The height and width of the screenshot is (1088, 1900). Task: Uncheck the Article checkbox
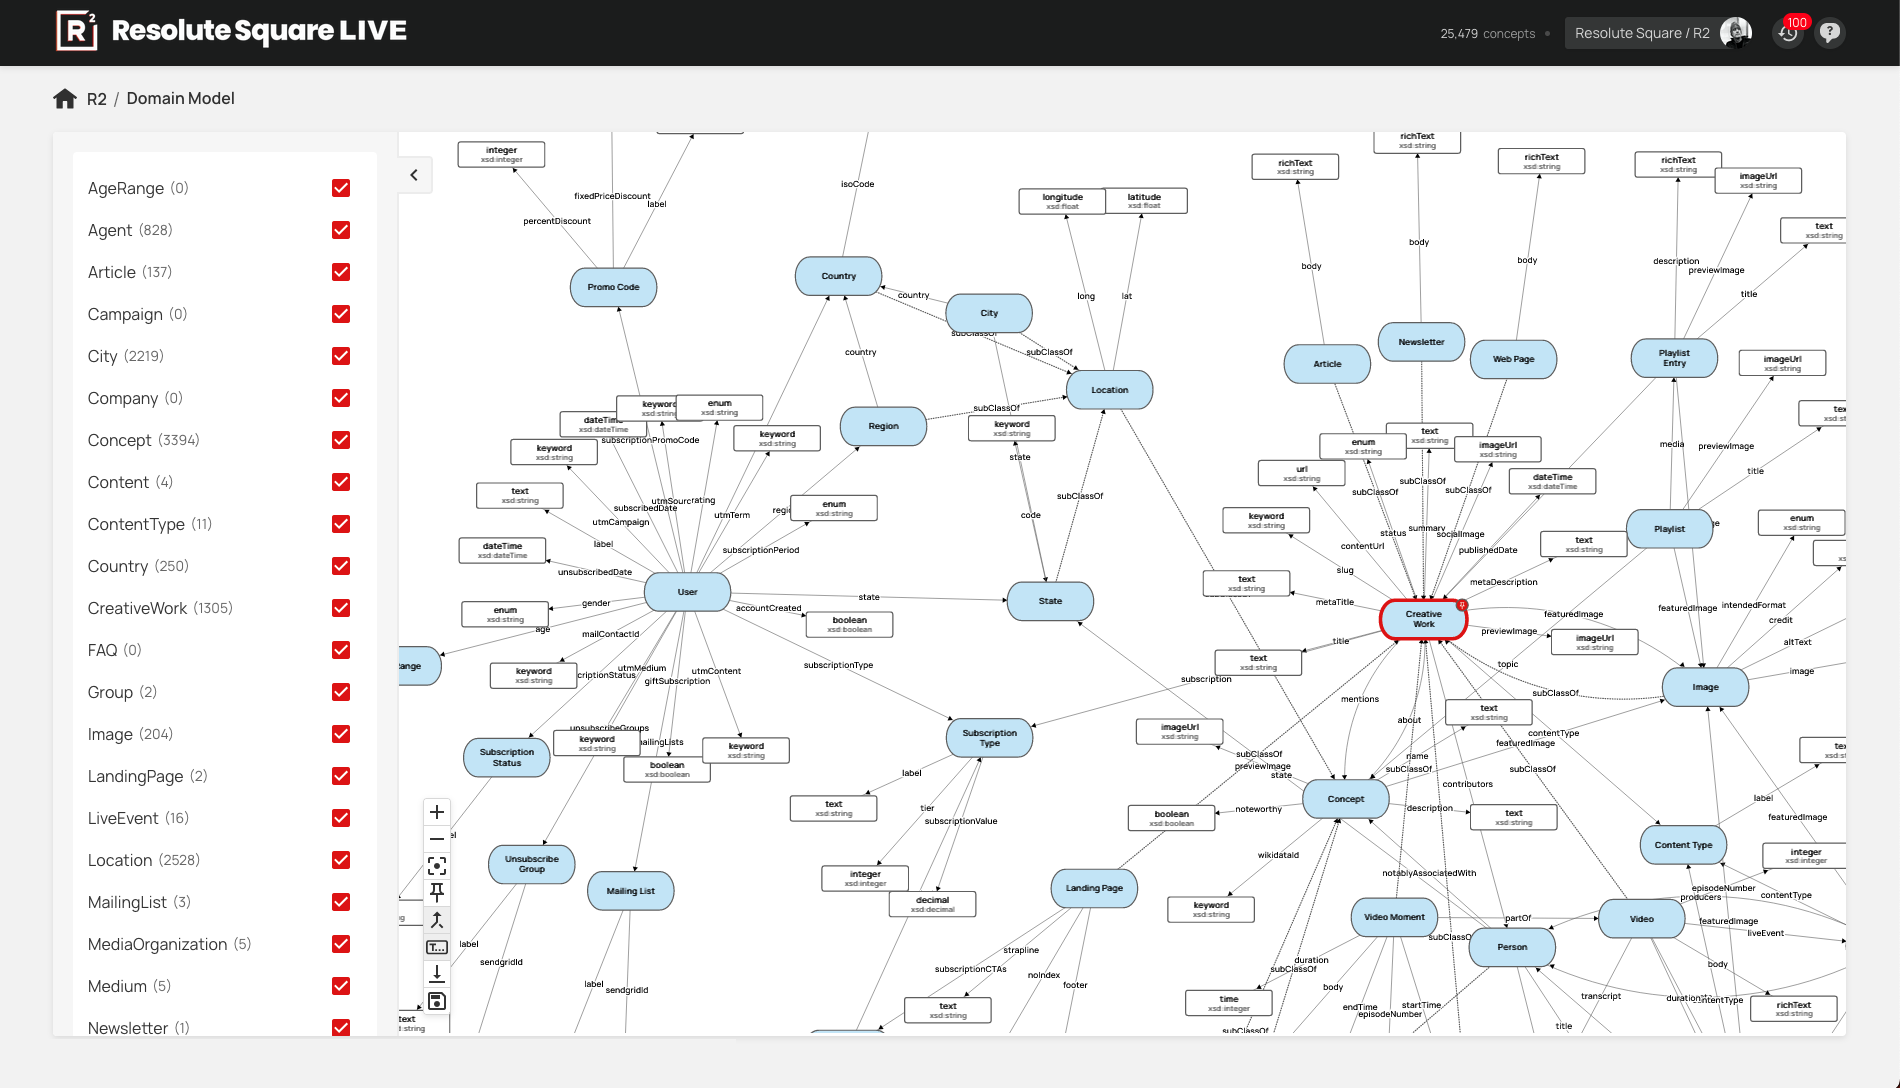[x=341, y=272]
